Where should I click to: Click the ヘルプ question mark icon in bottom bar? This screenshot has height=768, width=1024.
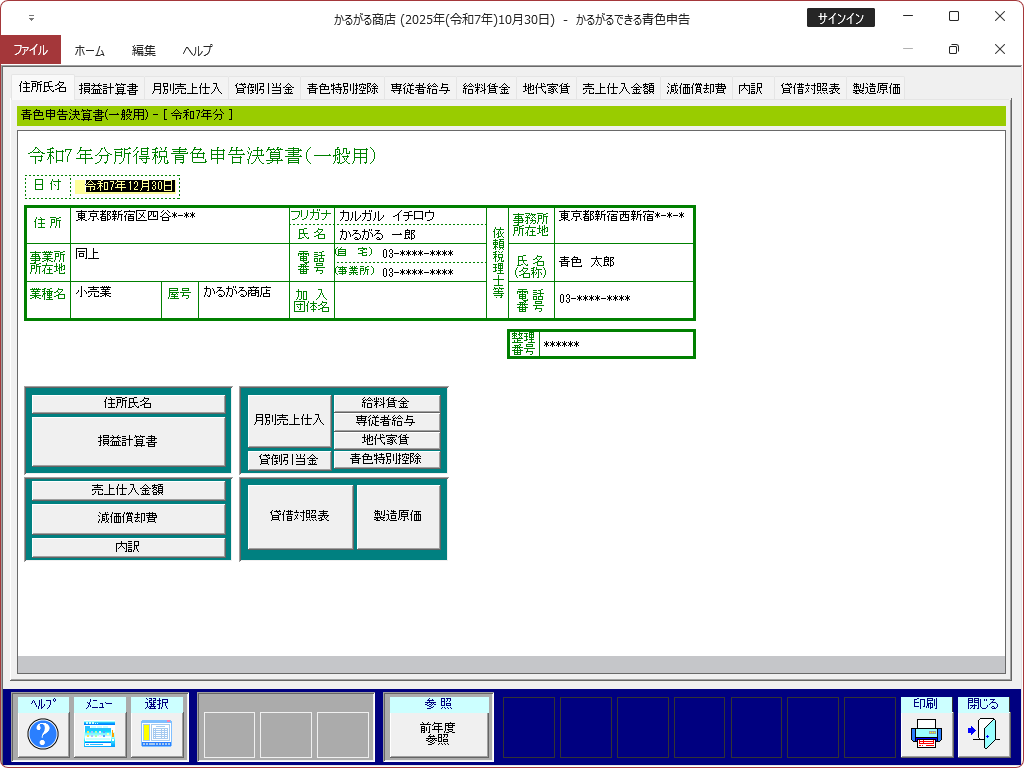point(43,735)
